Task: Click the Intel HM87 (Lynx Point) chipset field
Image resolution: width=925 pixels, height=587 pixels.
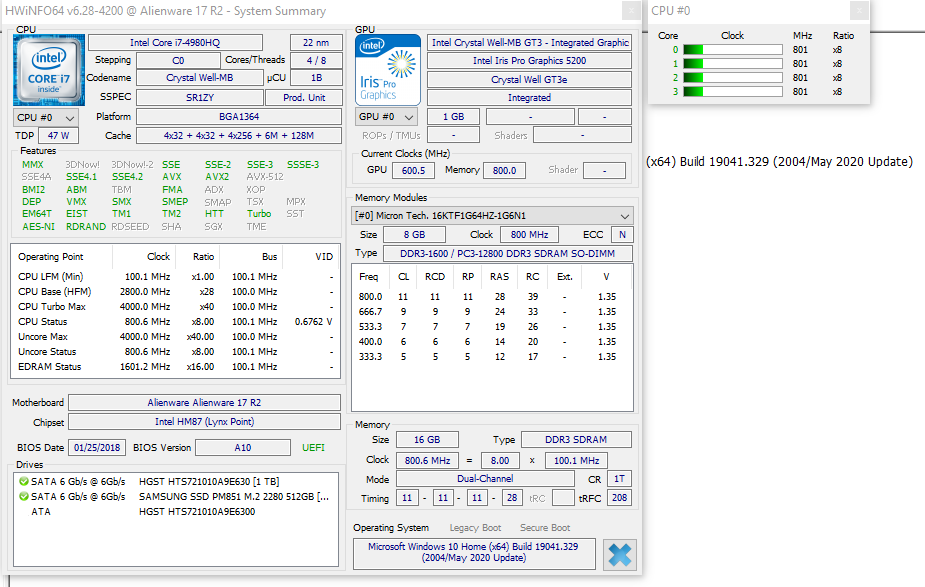Action: pos(204,422)
